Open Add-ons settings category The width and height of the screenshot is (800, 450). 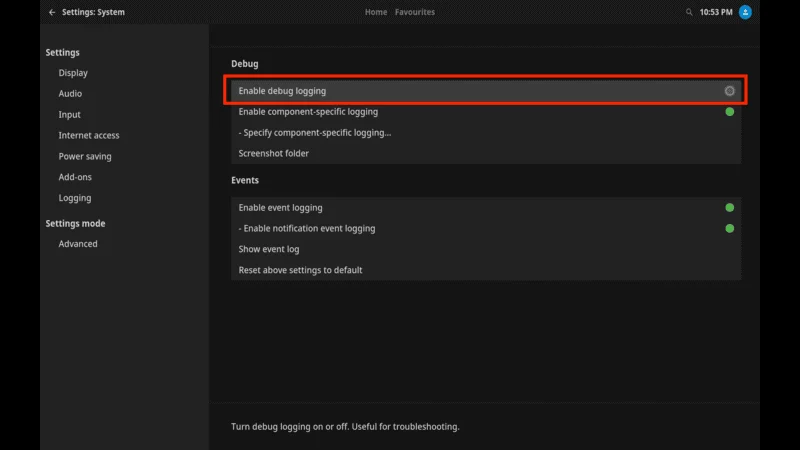pos(75,177)
